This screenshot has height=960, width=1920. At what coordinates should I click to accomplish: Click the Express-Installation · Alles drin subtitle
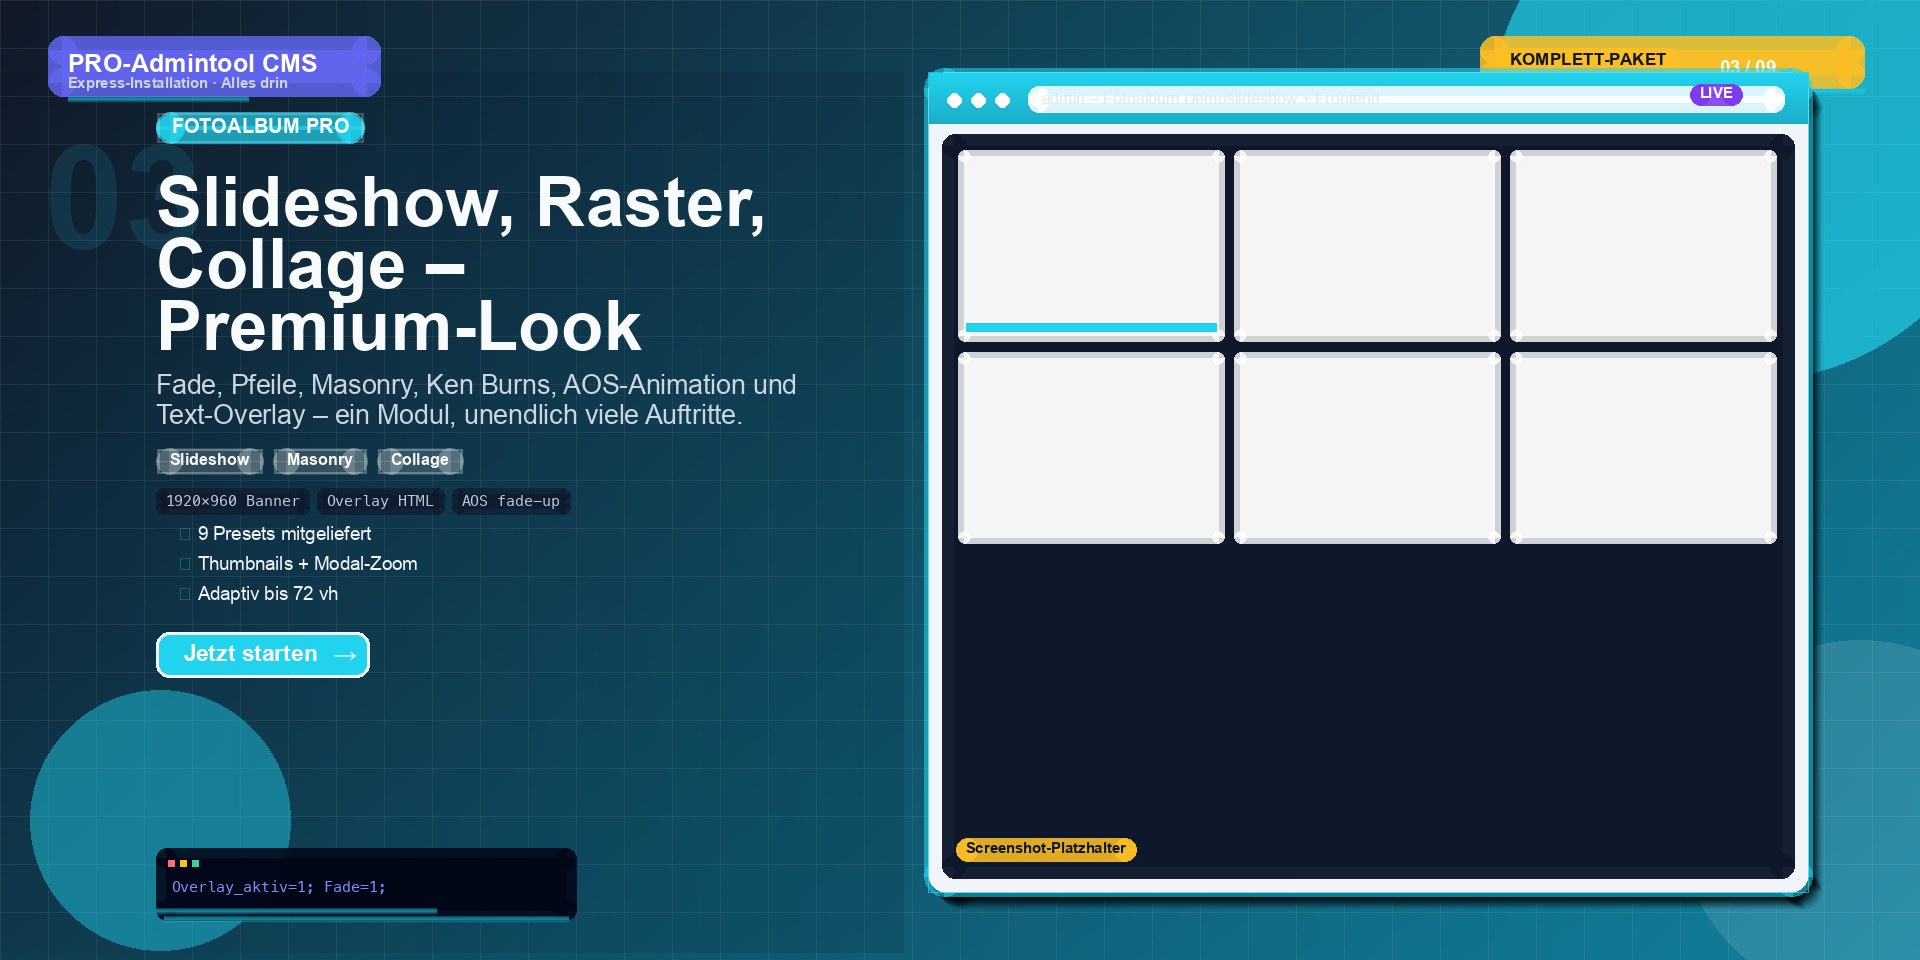(x=178, y=84)
